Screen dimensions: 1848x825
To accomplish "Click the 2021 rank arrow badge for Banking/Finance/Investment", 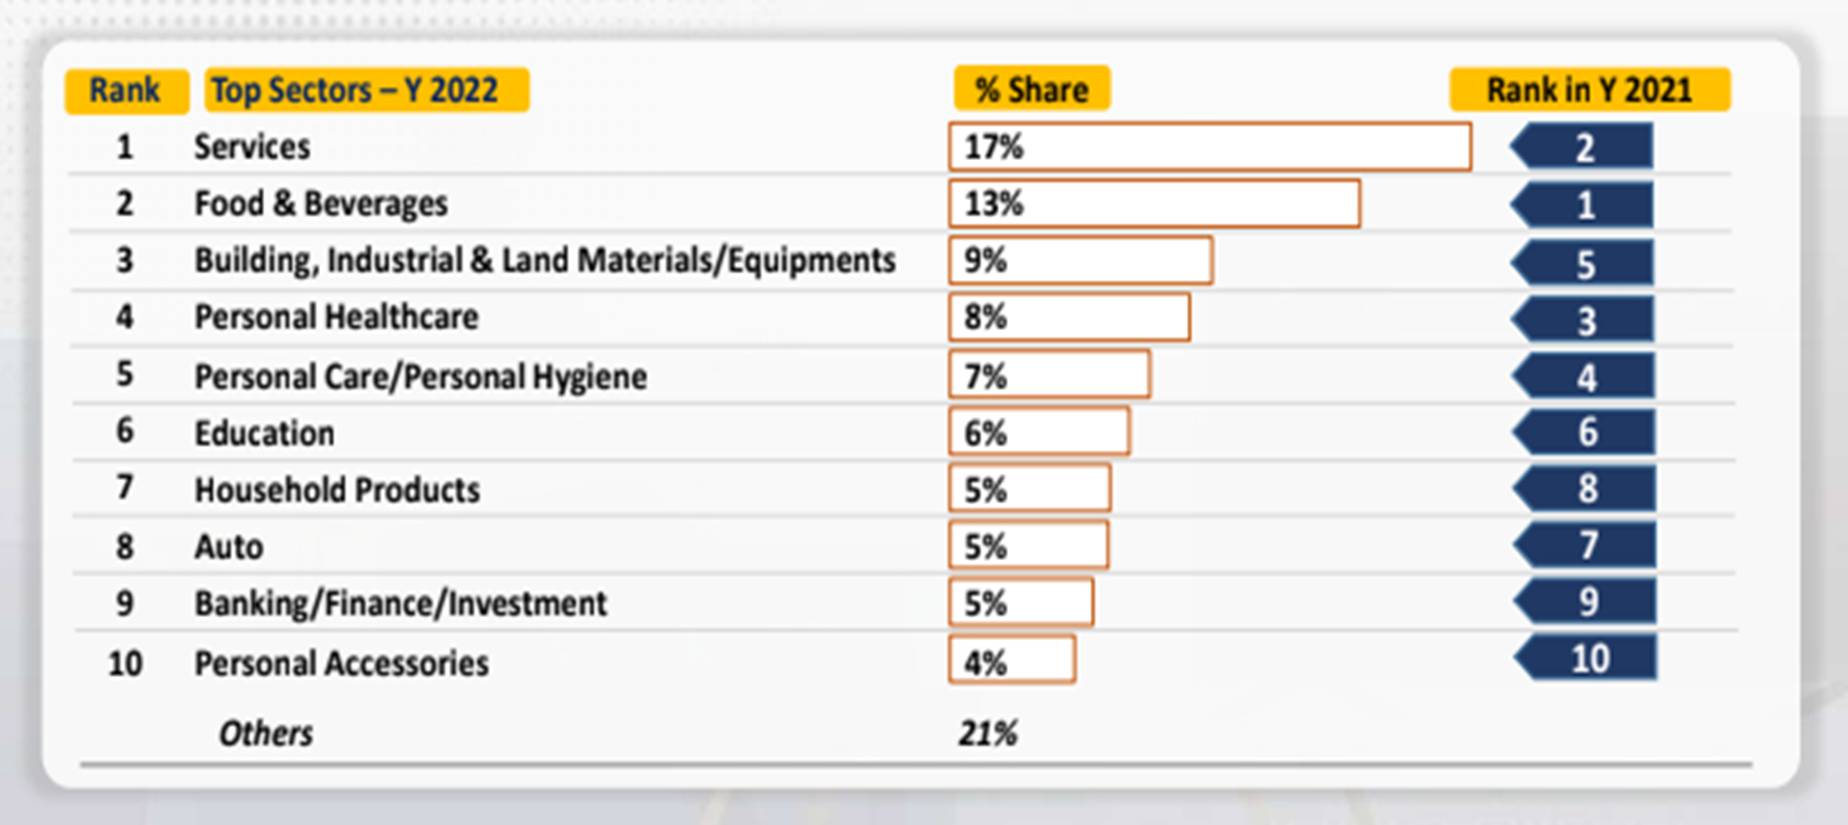I will click(x=1586, y=602).
